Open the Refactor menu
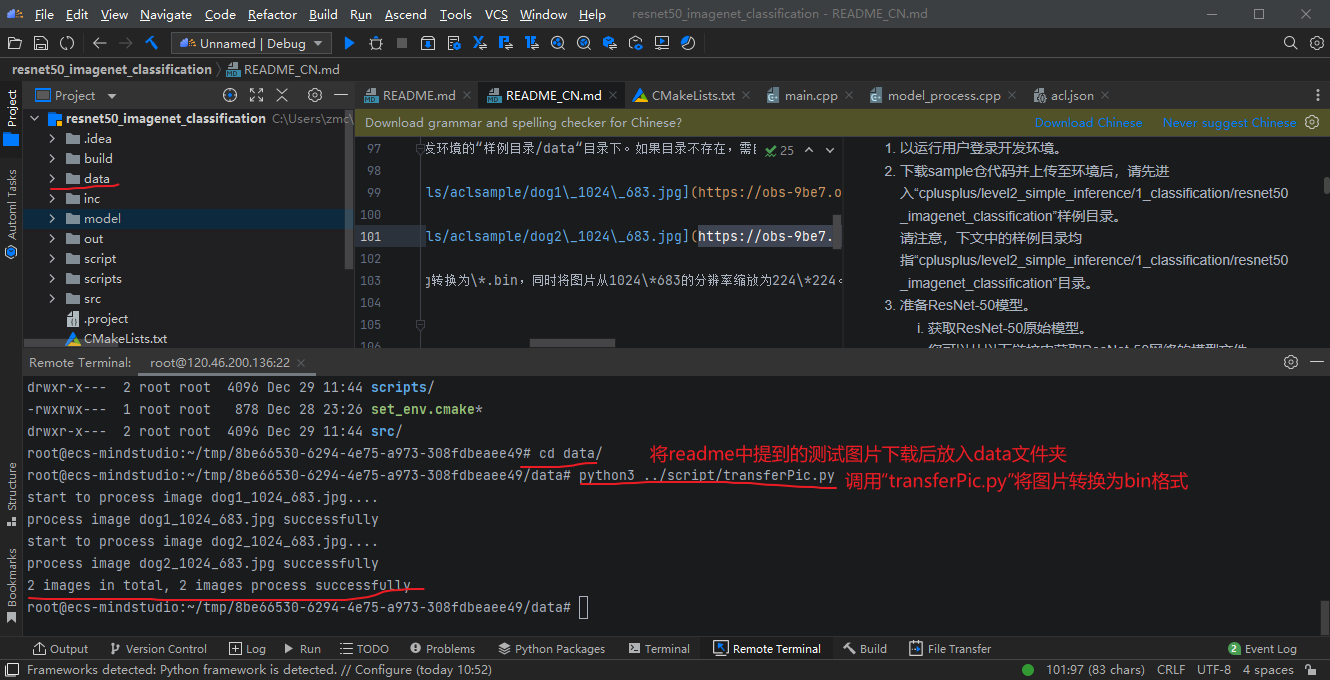This screenshot has width=1330, height=680. point(272,14)
